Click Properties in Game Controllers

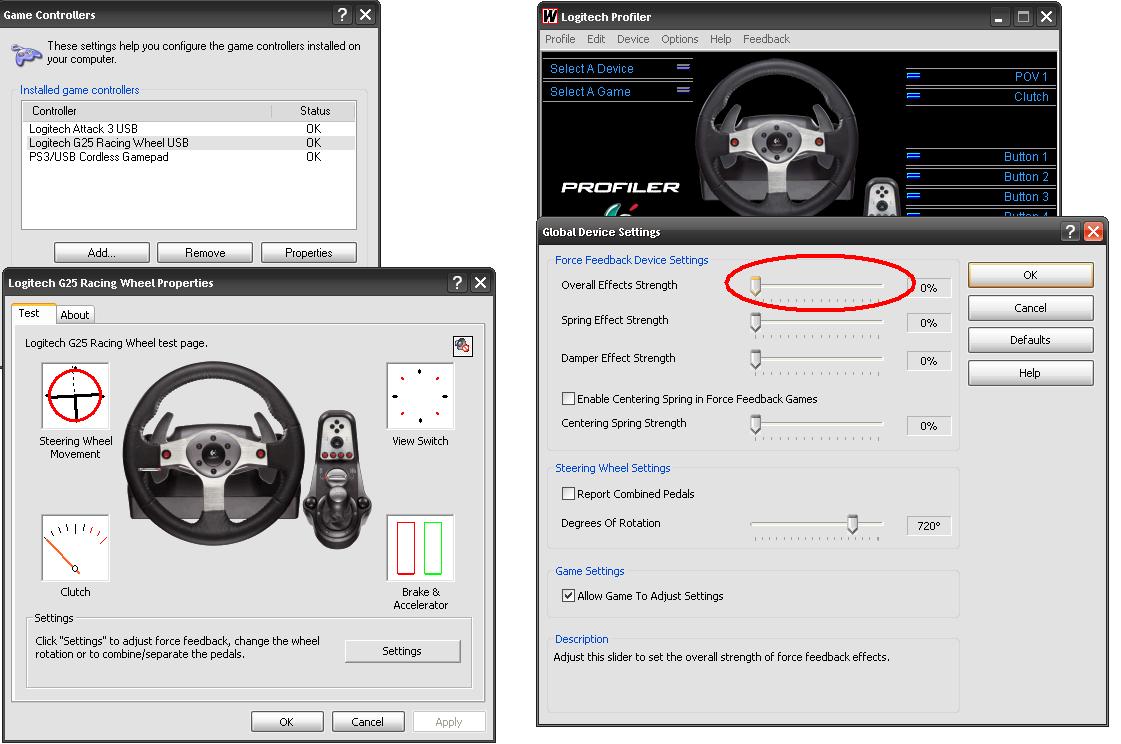(308, 252)
